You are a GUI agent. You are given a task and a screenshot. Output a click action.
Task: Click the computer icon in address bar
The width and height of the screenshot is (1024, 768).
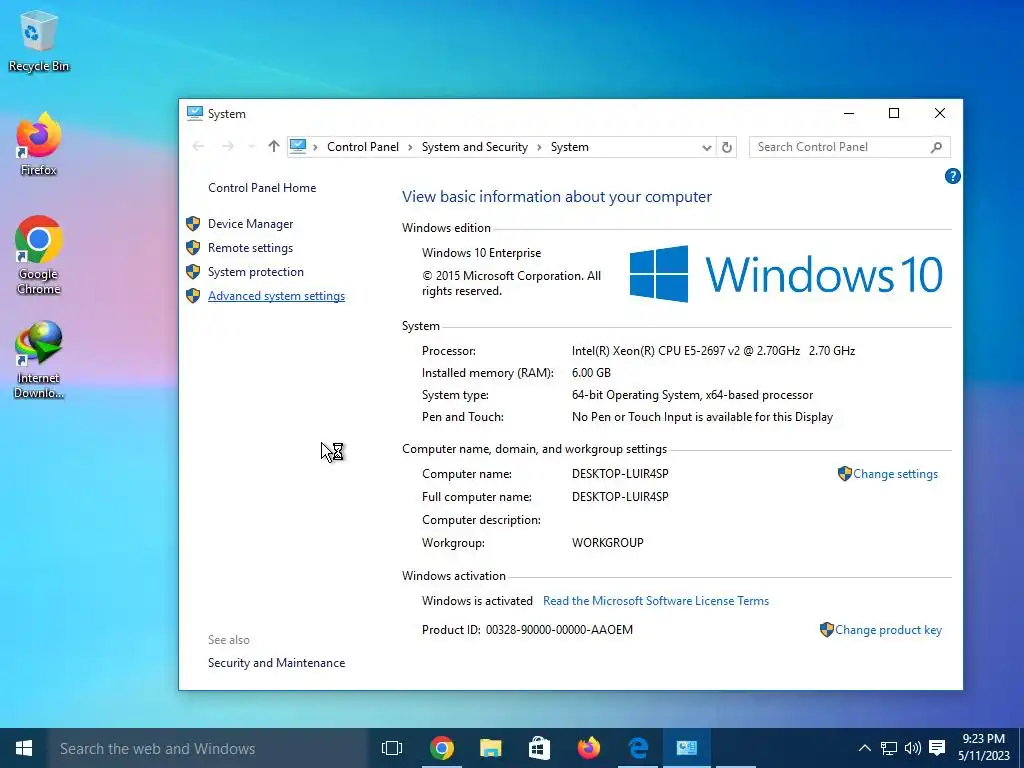(298, 146)
